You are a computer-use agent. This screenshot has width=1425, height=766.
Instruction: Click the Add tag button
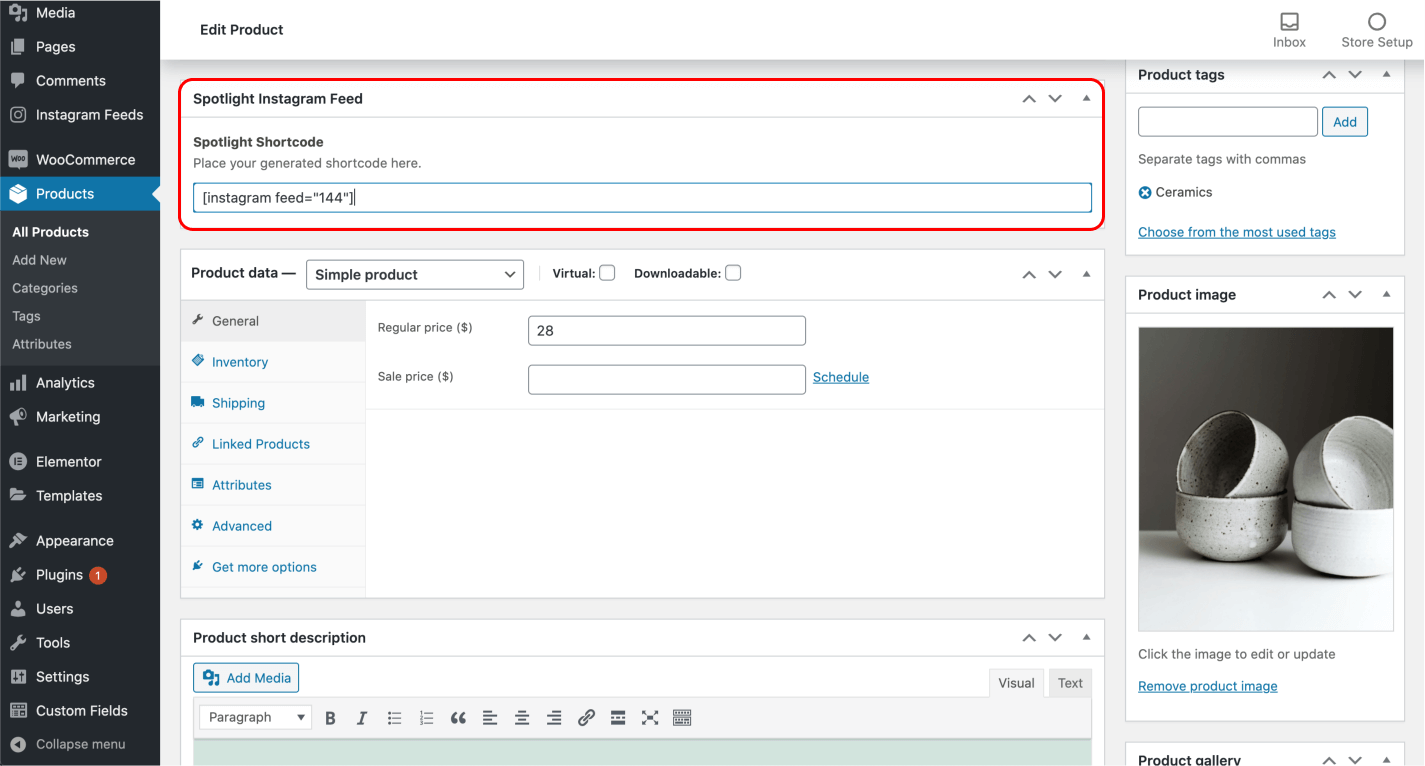tap(1345, 122)
